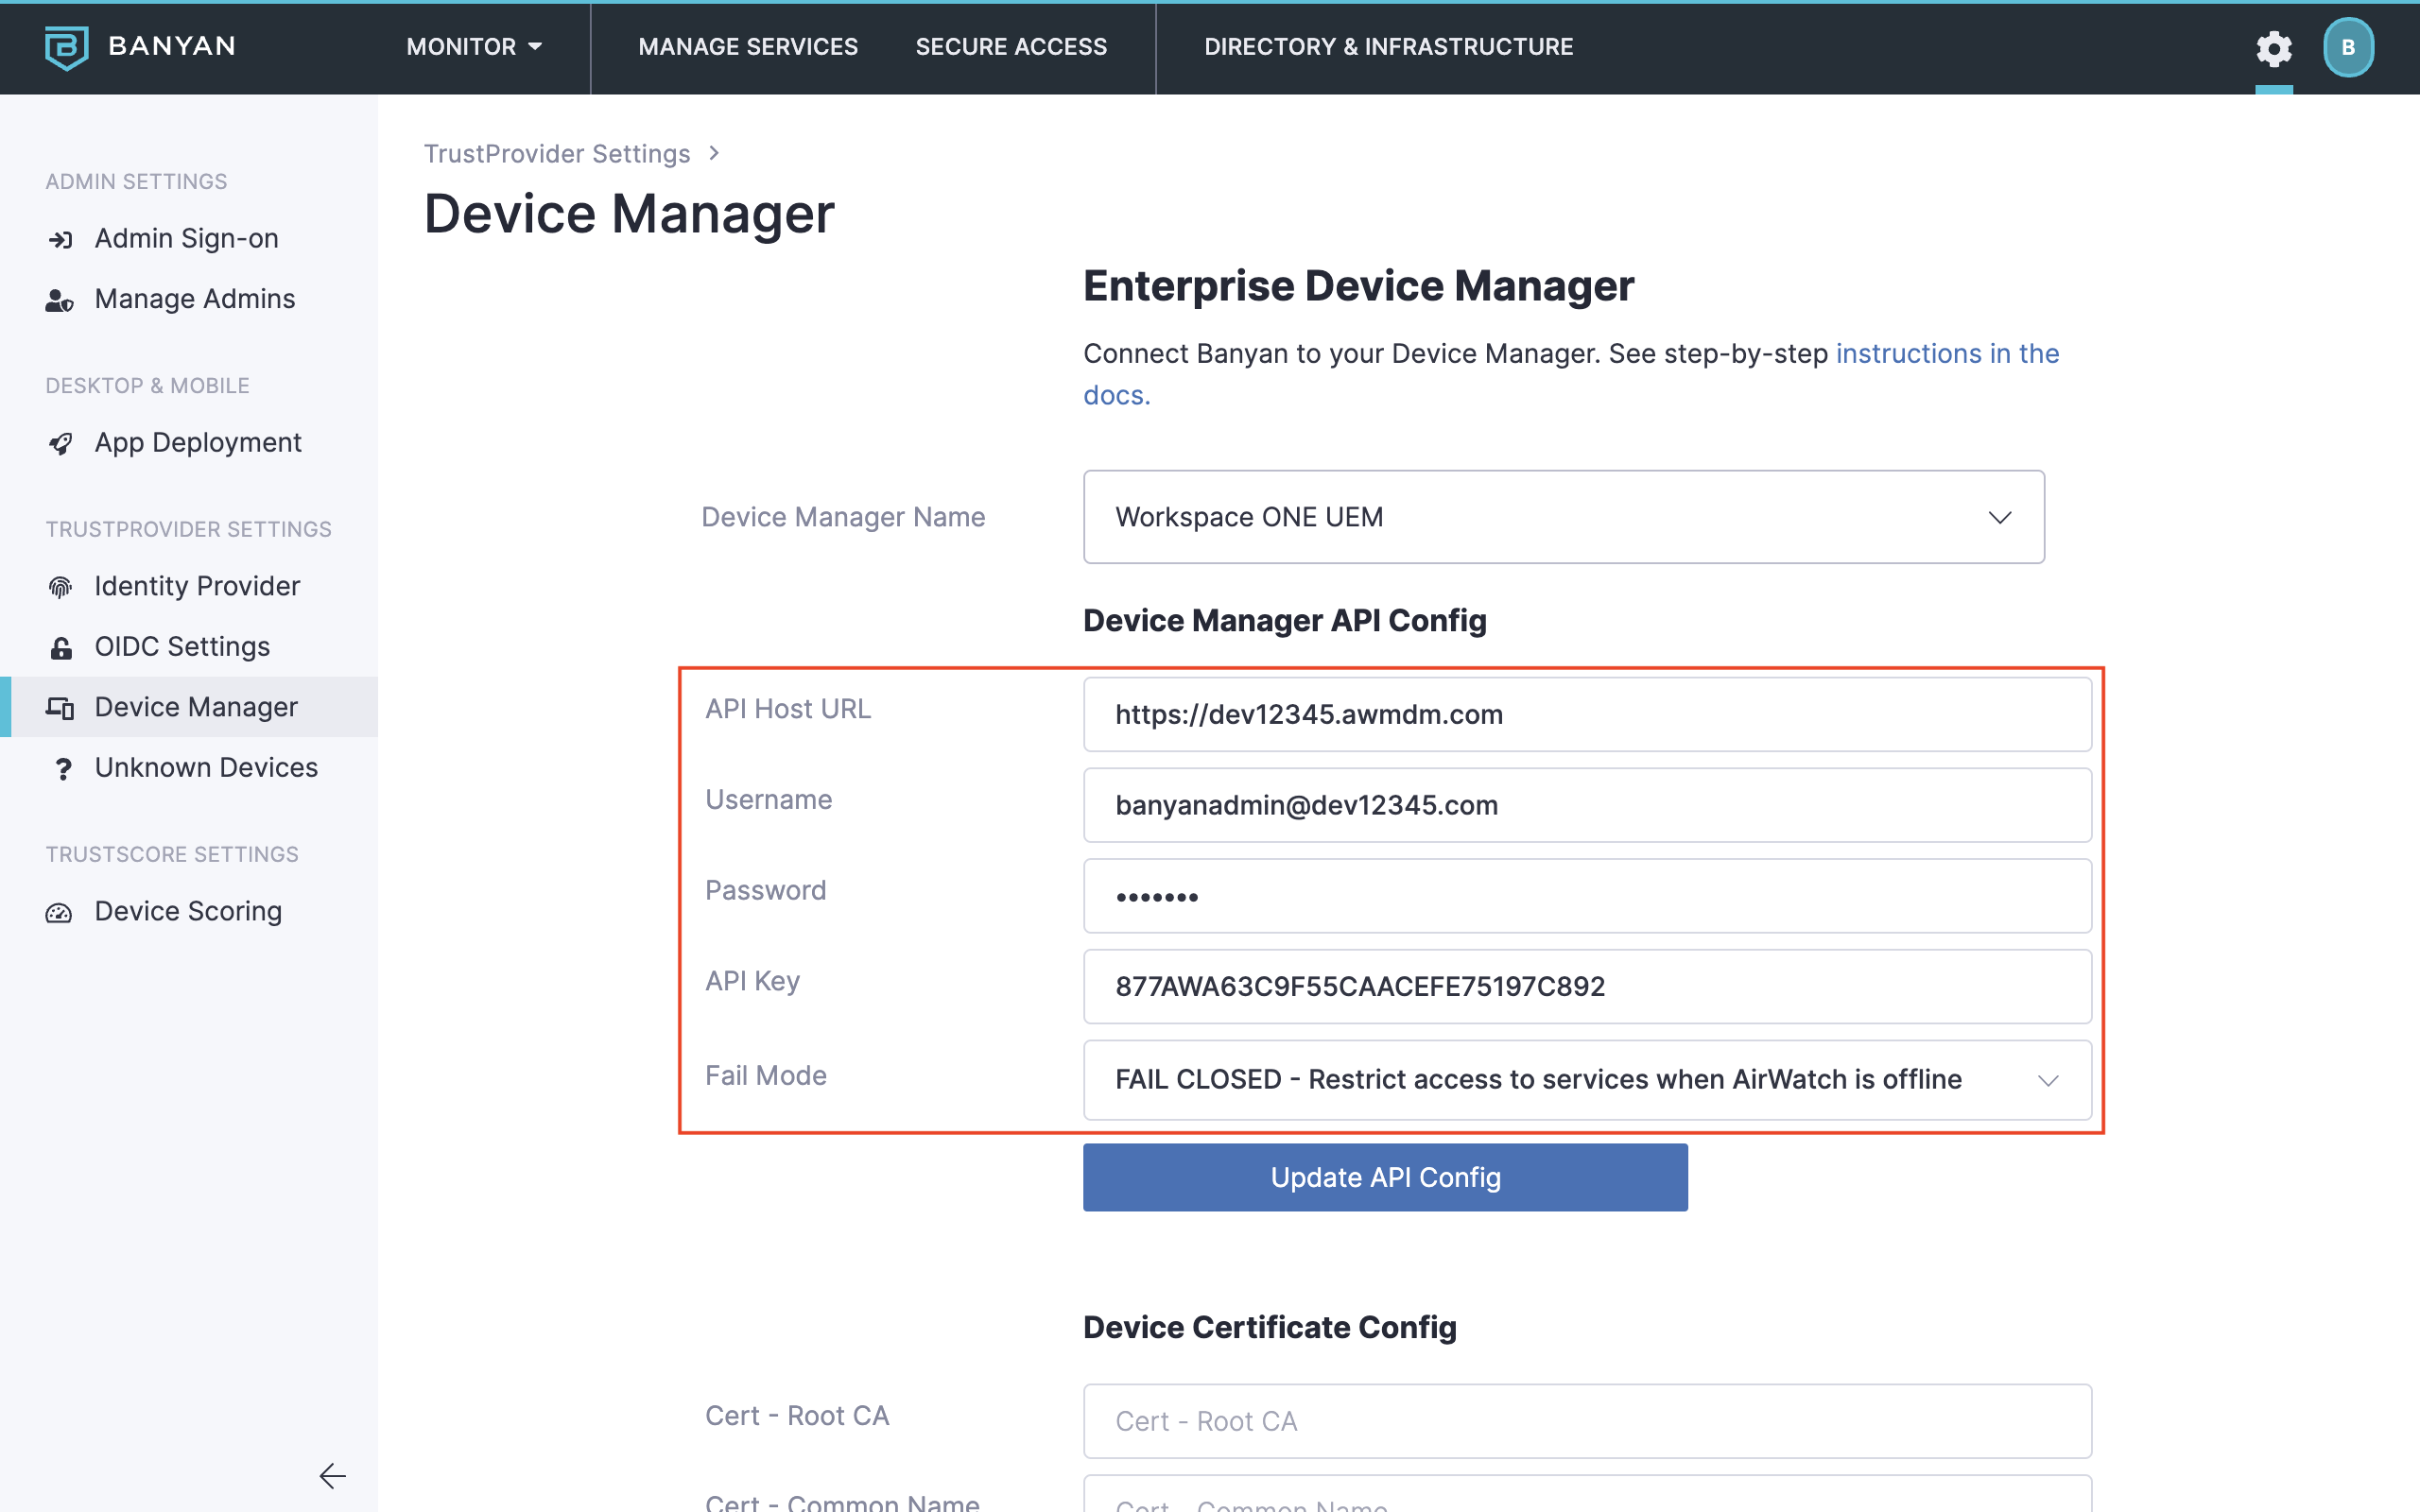The height and width of the screenshot is (1512, 2420).
Task: Select Secure Access in the top navigation
Action: click(1011, 47)
